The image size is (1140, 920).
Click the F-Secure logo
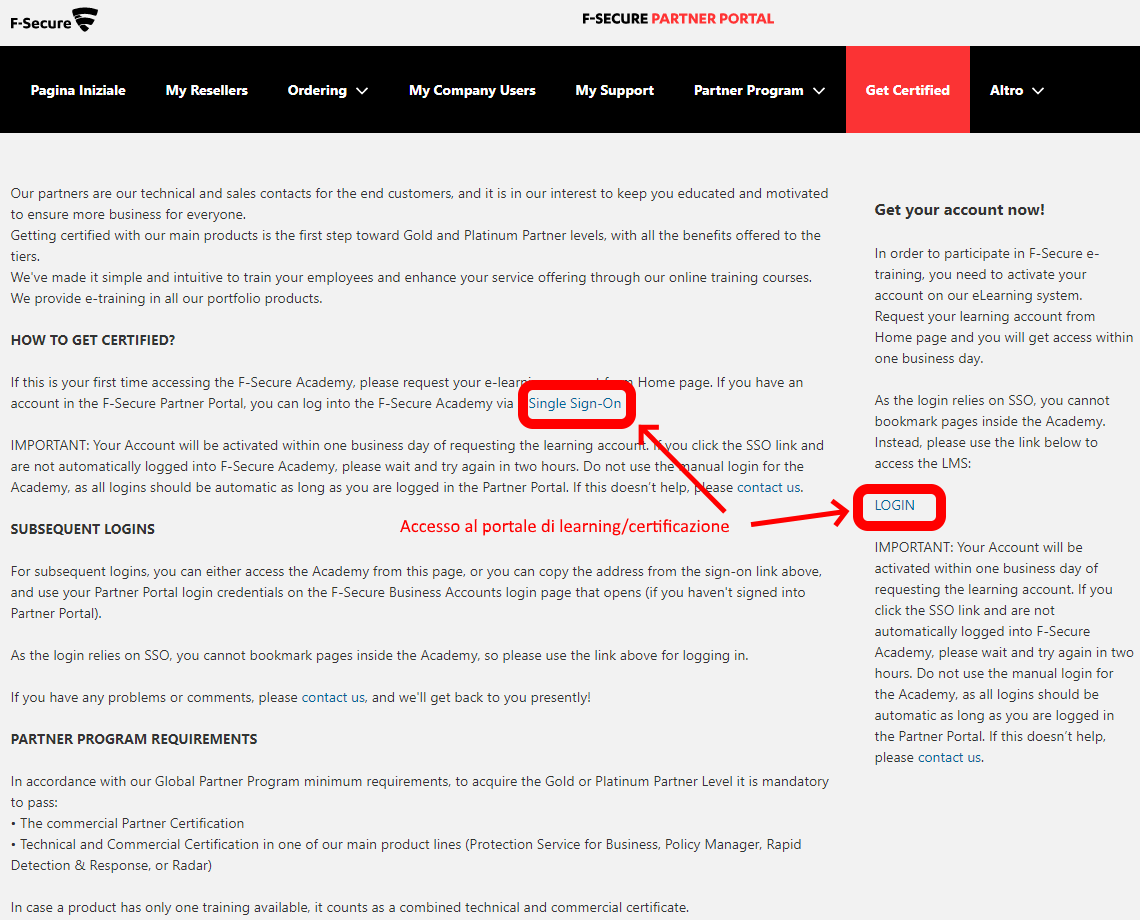54,20
